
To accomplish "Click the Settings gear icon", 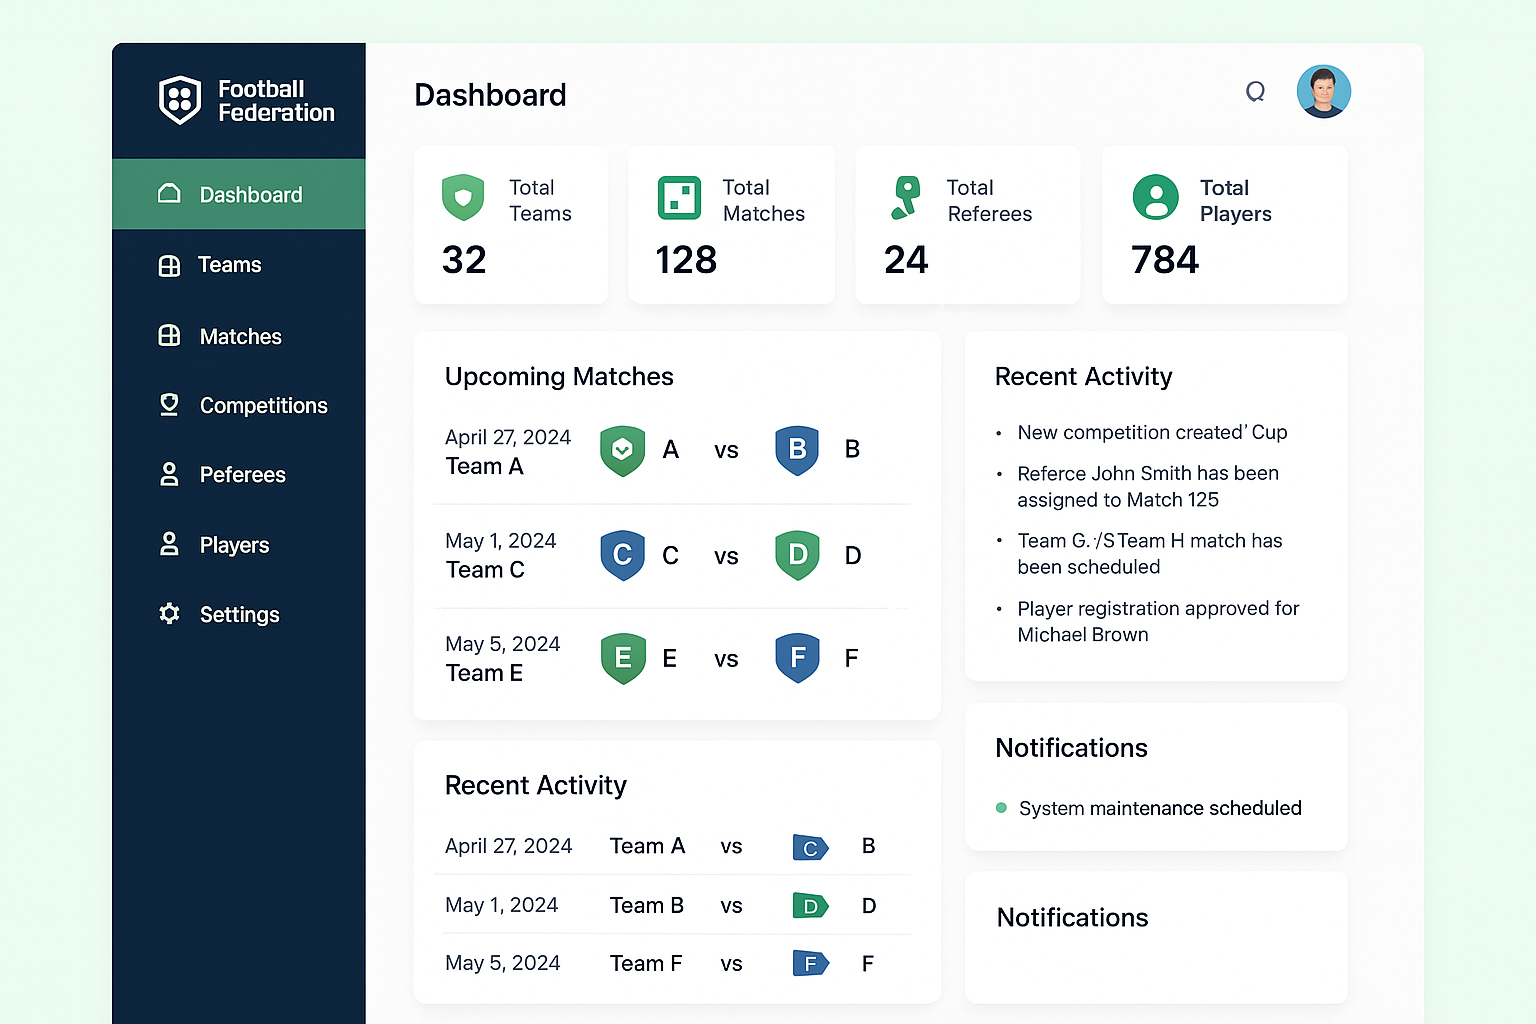I will pos(169,613).
